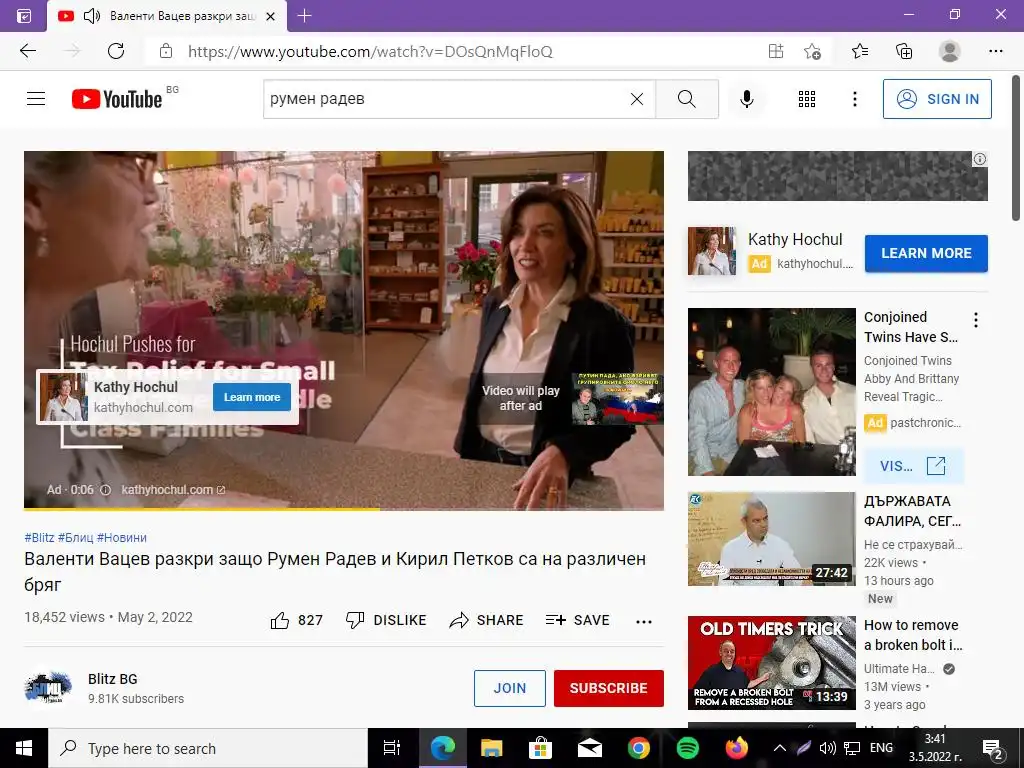1024x768 pixels.
Task: Click the magnifier search button
Action: coord(686,99)
